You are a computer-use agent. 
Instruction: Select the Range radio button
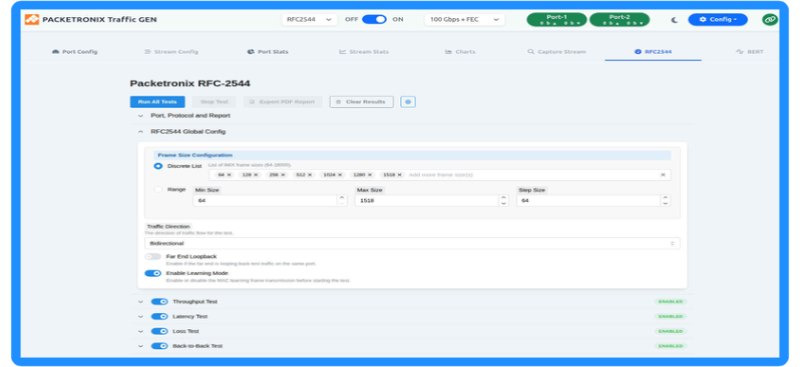(x=158, y=189)
